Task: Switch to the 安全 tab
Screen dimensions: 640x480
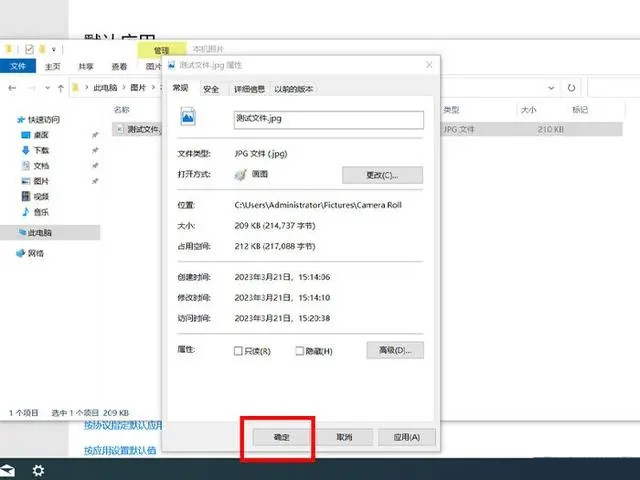Action: tap(211, 89)
